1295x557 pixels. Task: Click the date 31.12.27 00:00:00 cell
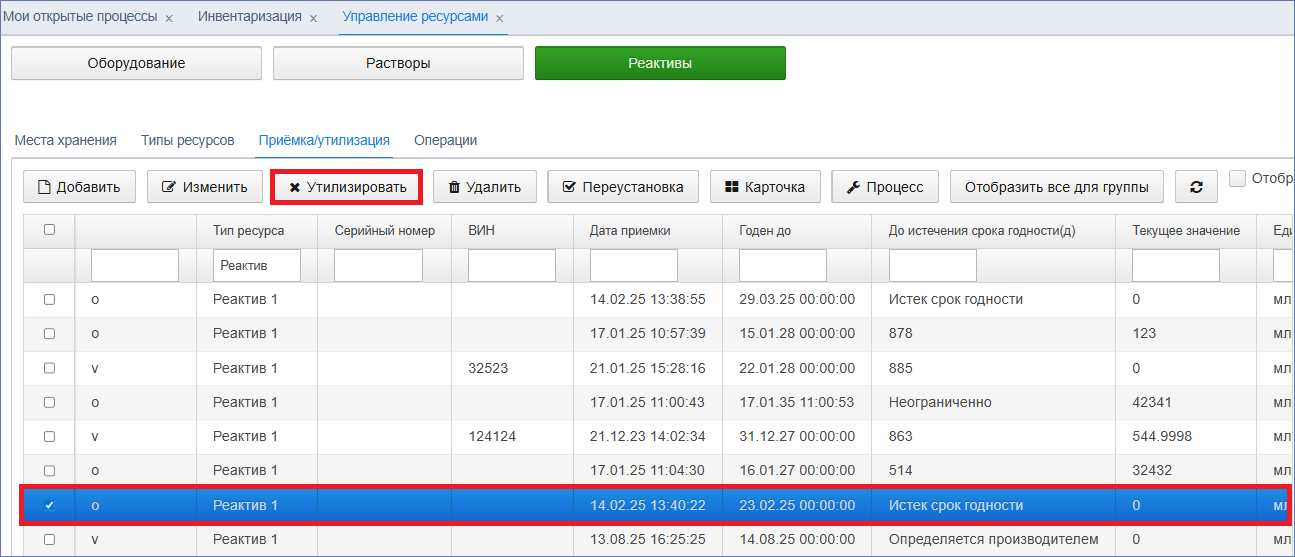tap(797, 437)
